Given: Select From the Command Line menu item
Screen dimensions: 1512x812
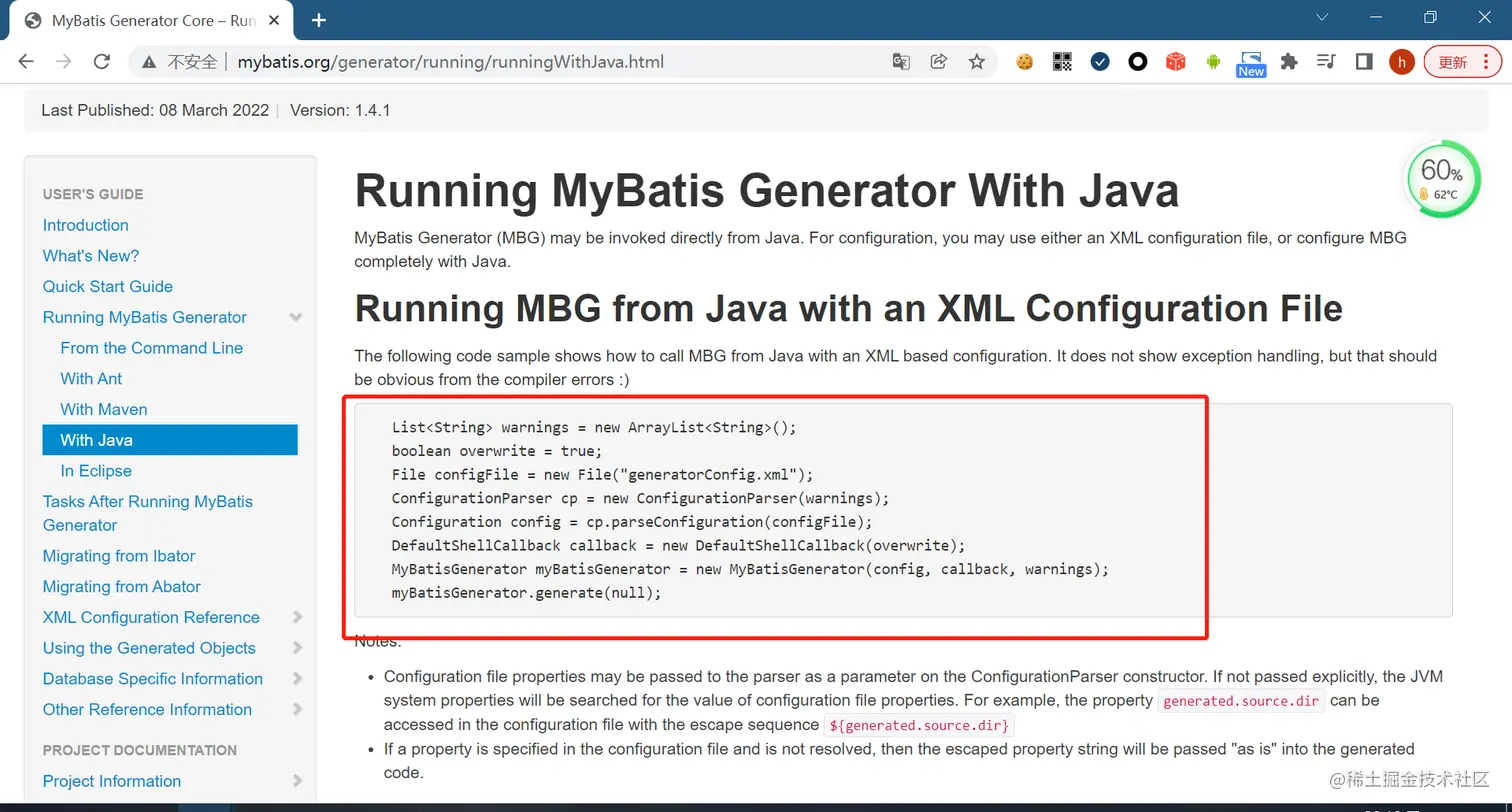Looking at the screenshot, I should [152, 348].
